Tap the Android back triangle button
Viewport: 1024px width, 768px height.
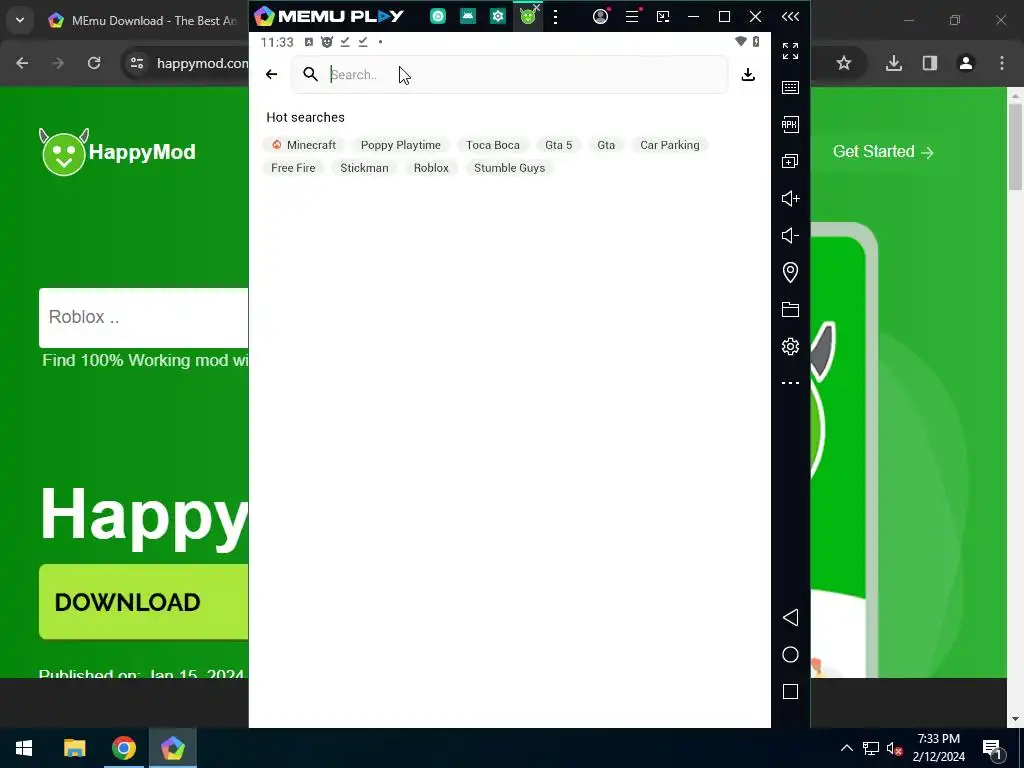(790, 618)
